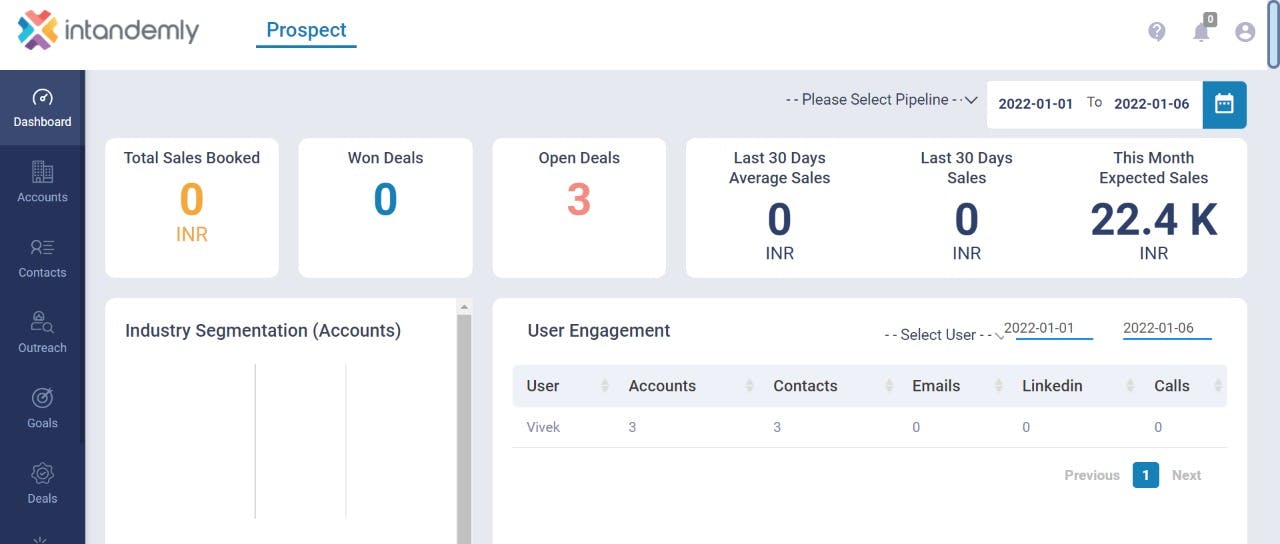Viewport: 1280px width, 544px height.
Task: Open the notifications bell
Action: click(1201, 32)
